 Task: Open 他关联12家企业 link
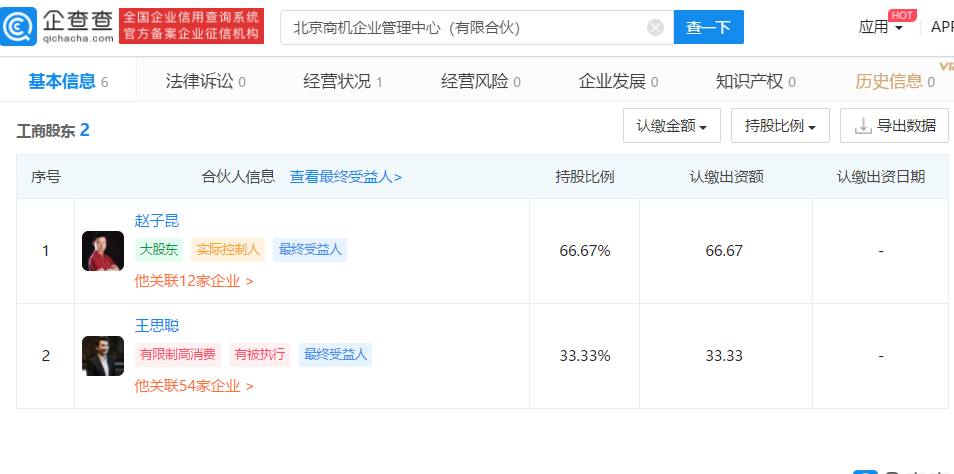pyautogui.click(x=194, y=281)
